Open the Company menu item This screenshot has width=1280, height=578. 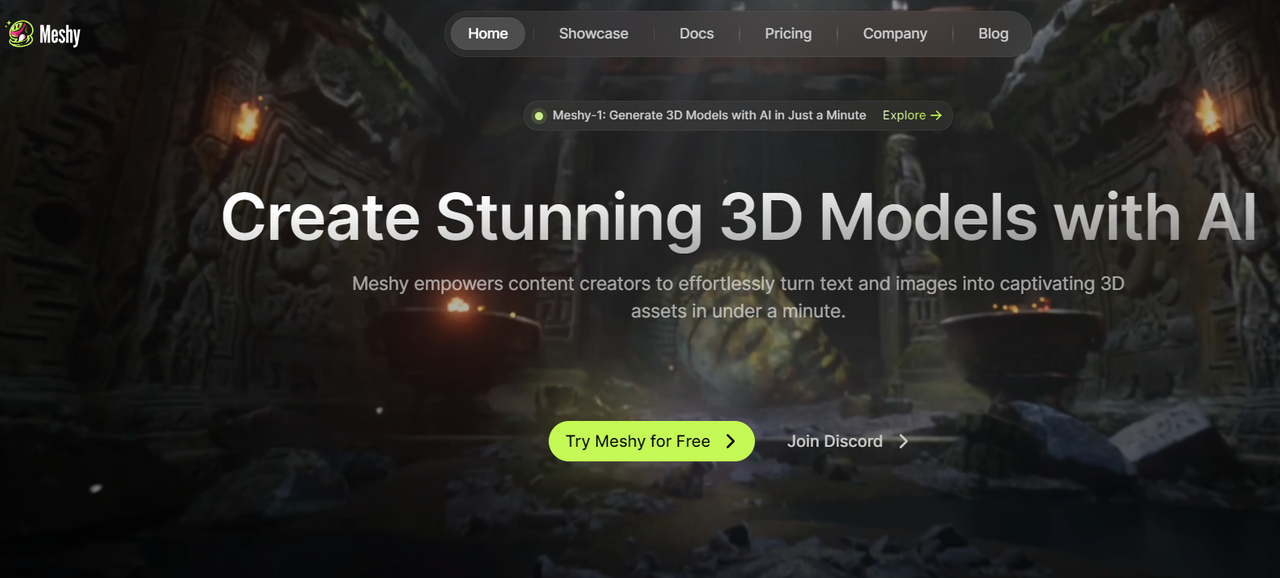[895, 34]
